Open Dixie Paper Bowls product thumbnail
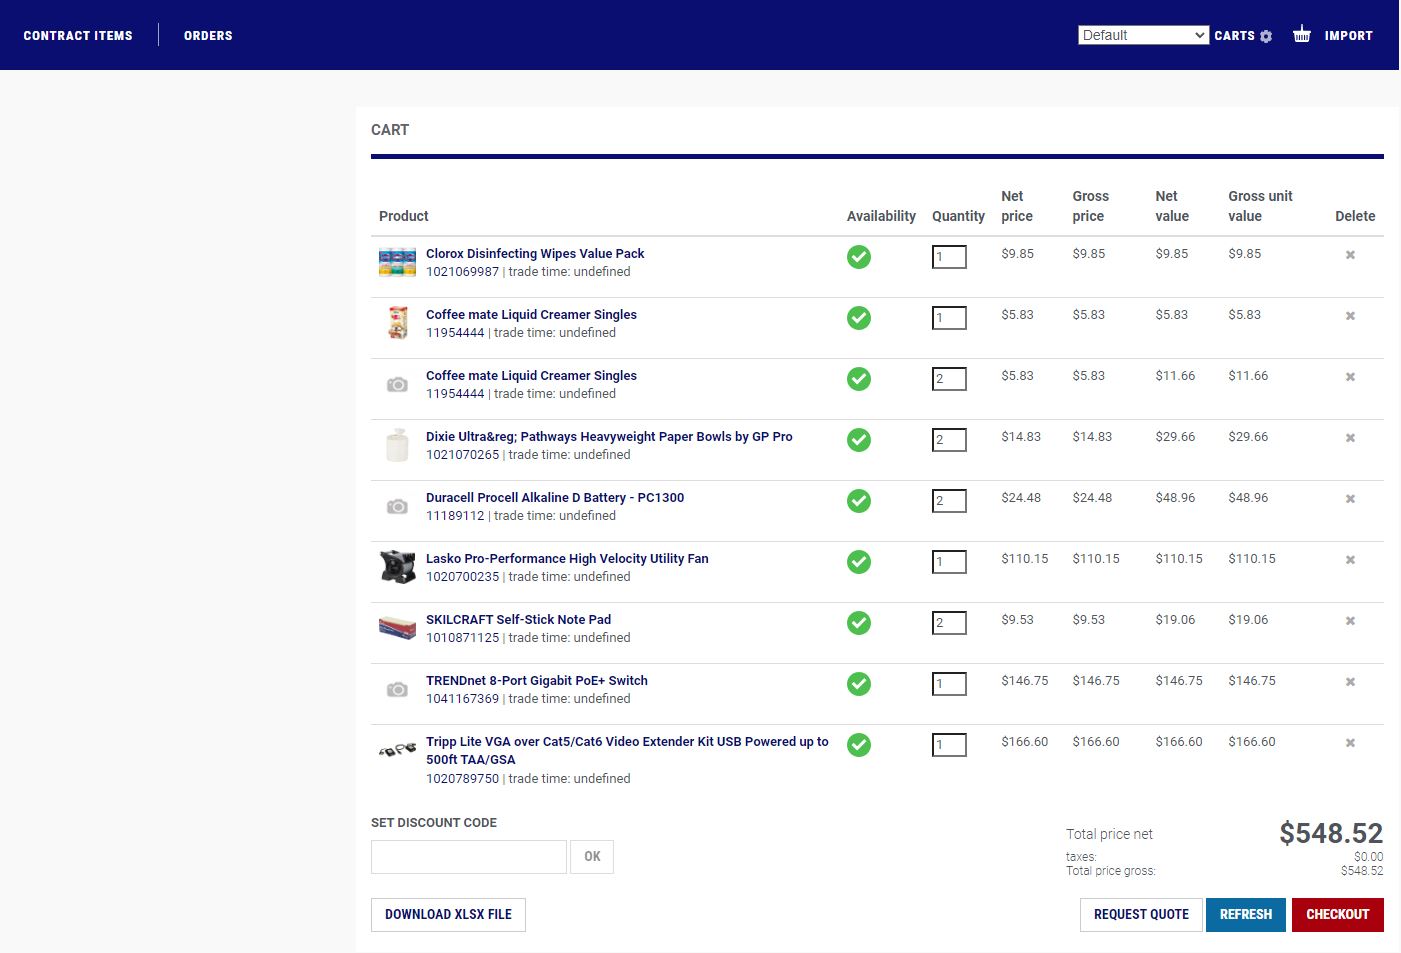 [x=397, y=445]
